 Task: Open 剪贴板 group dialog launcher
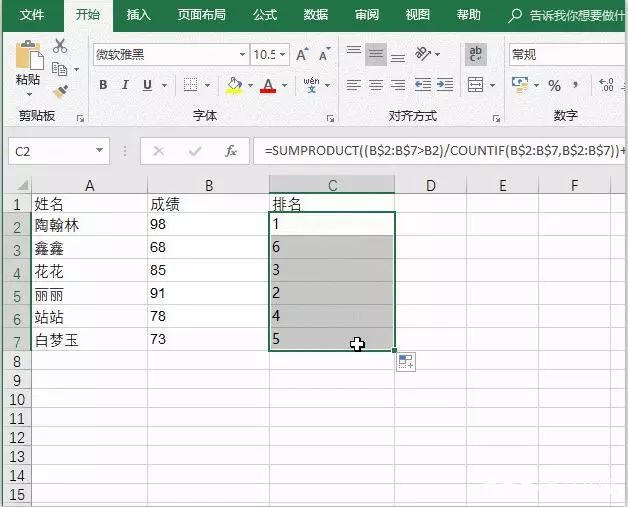coord(81,118)
